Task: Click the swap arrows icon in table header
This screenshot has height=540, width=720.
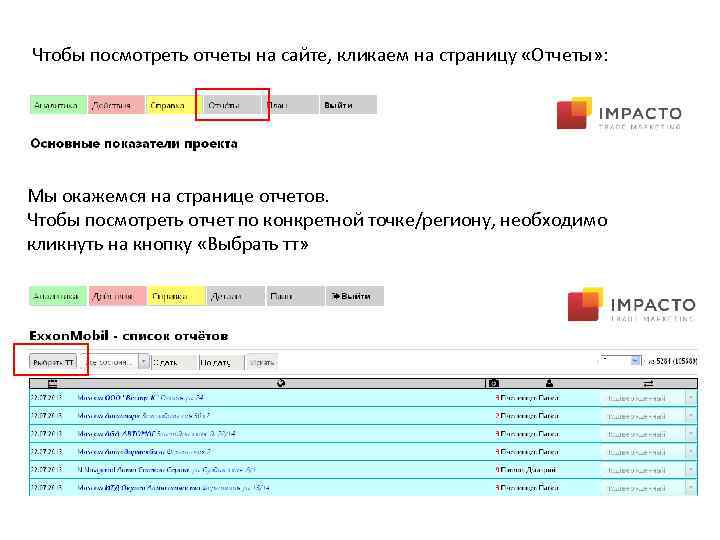Action: coord(648,383)
